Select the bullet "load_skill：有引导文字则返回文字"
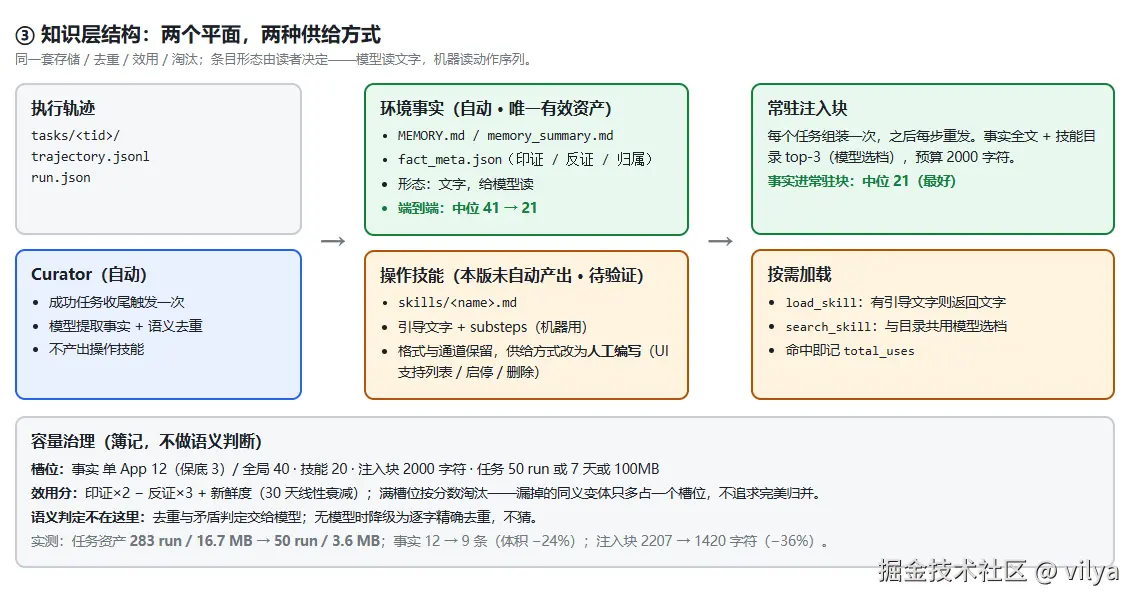Image resolution: width=1138 pixels, height=604 pixels. (896, 302)
